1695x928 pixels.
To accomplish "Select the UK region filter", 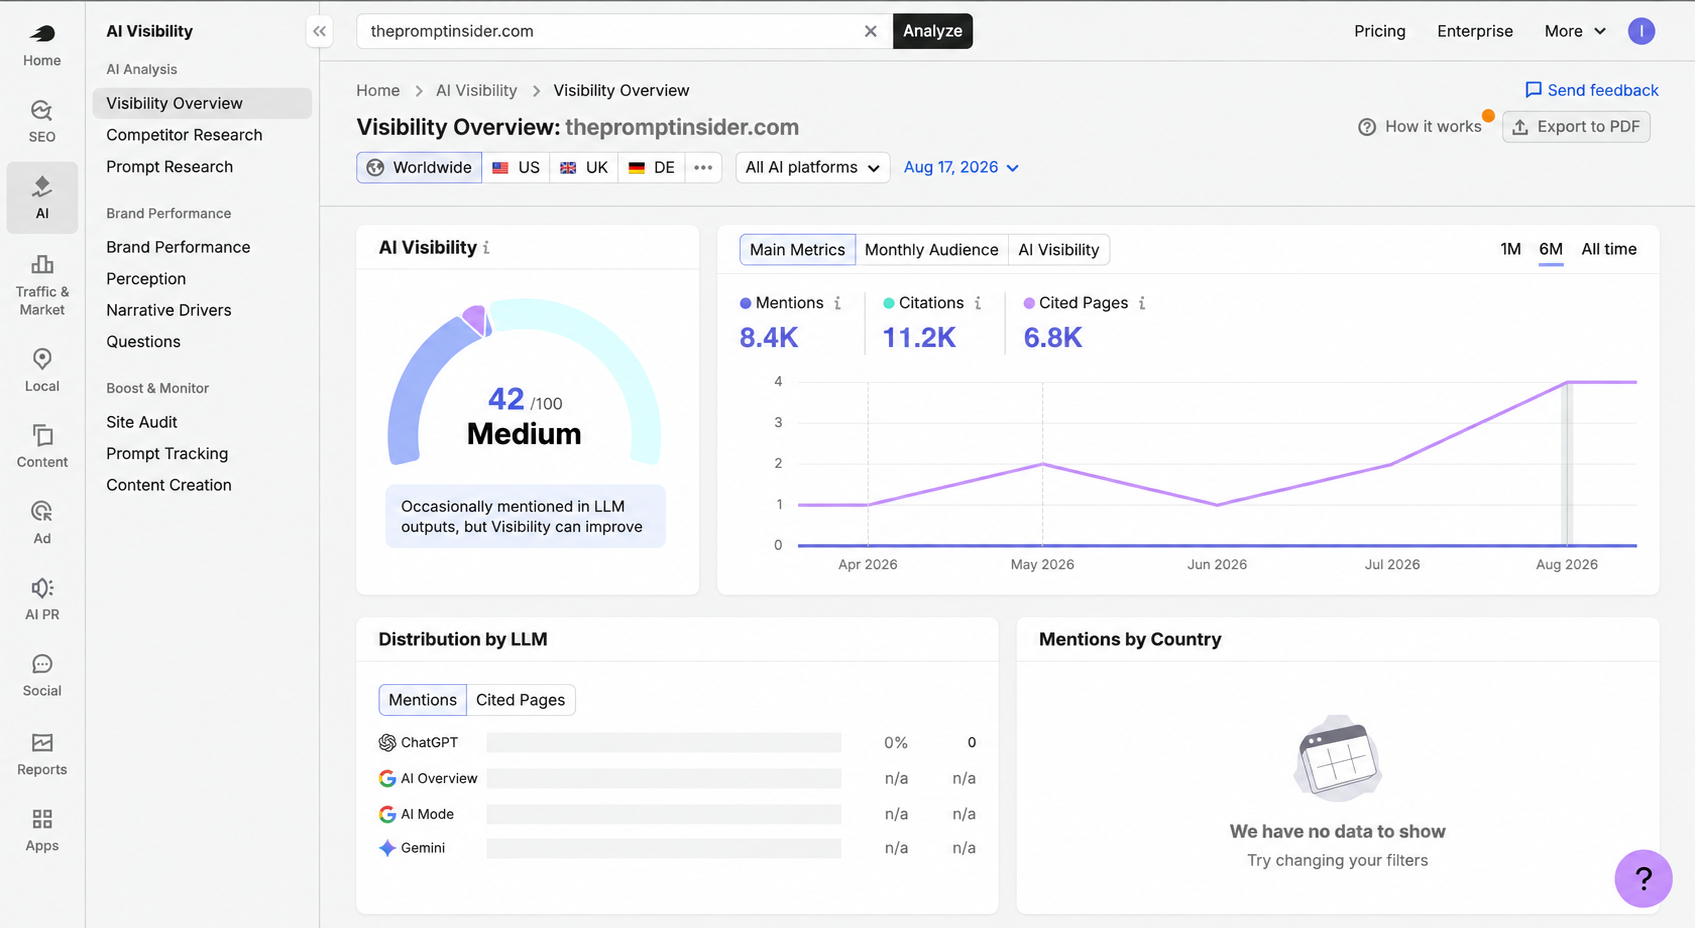I will pyautogui.click(x=584, y=167).
